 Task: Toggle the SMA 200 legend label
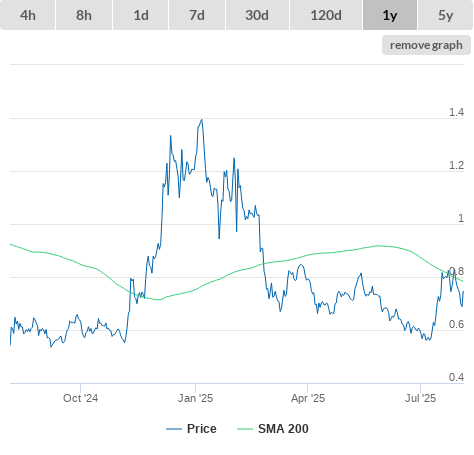click(283, 429)
